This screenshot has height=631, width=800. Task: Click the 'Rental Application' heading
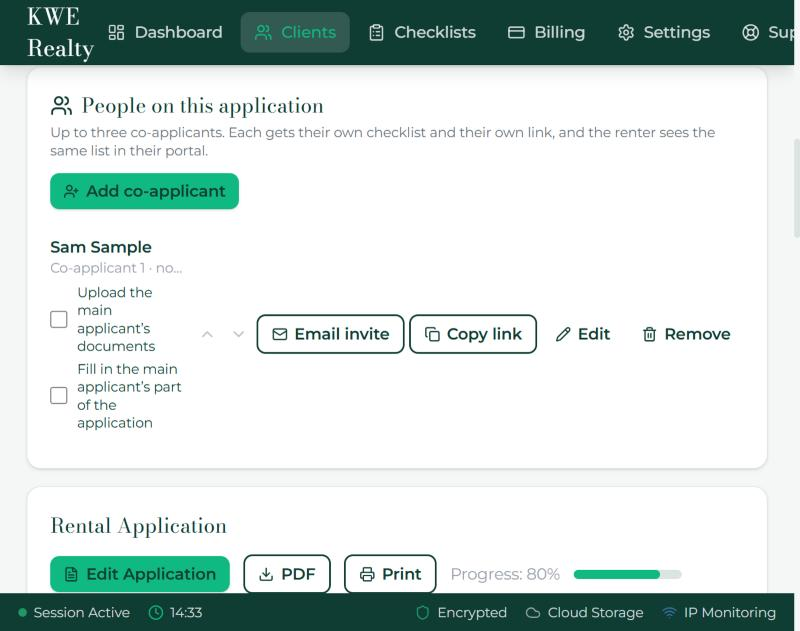139,526
